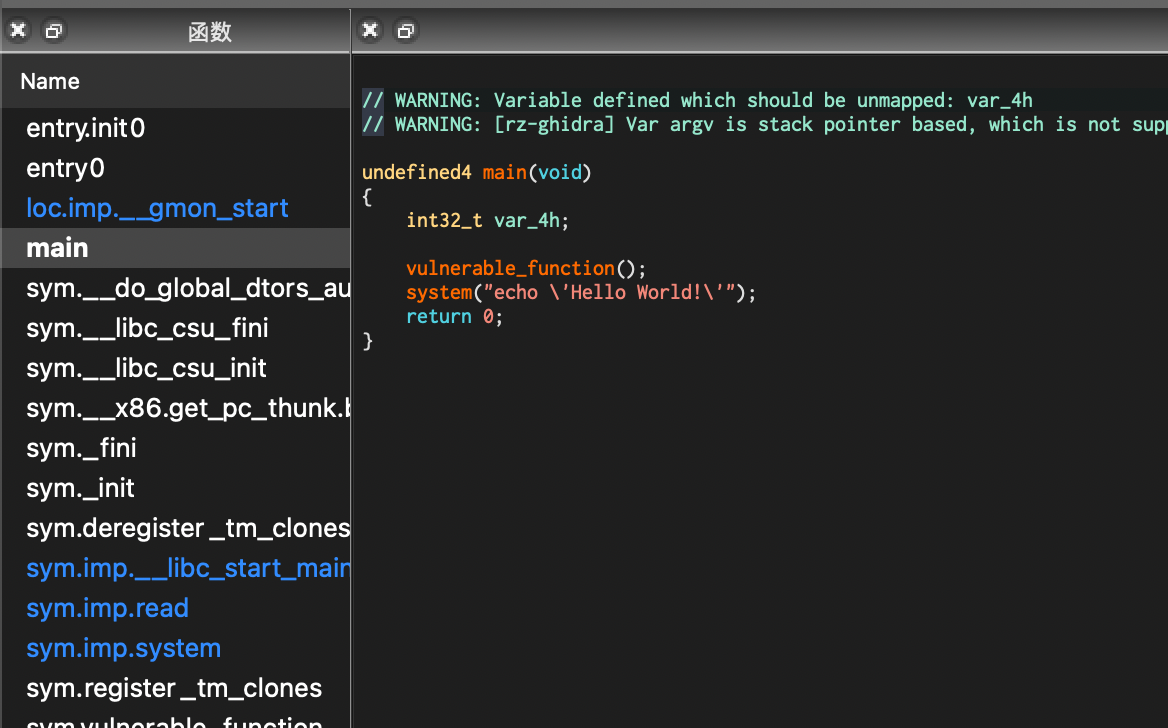This screenshot has height=728, width=1168.
Task: Select sym.__do_global_dtors_aux function entry
Action: click(187, 288)
